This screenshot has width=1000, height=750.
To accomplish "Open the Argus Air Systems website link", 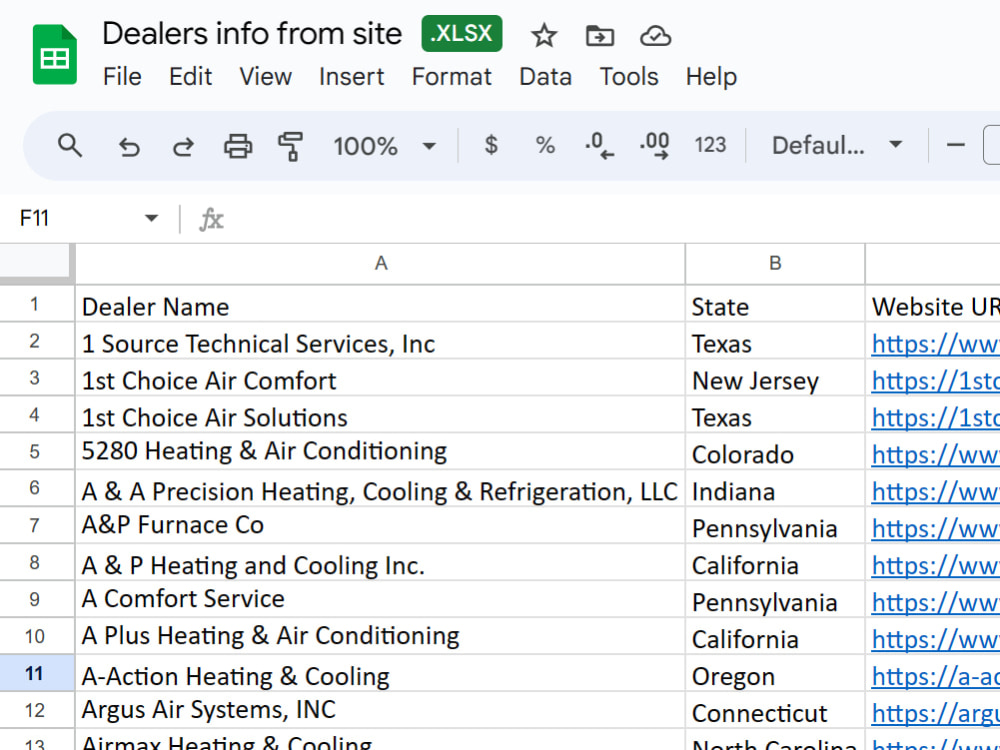I will pos(936,714).
